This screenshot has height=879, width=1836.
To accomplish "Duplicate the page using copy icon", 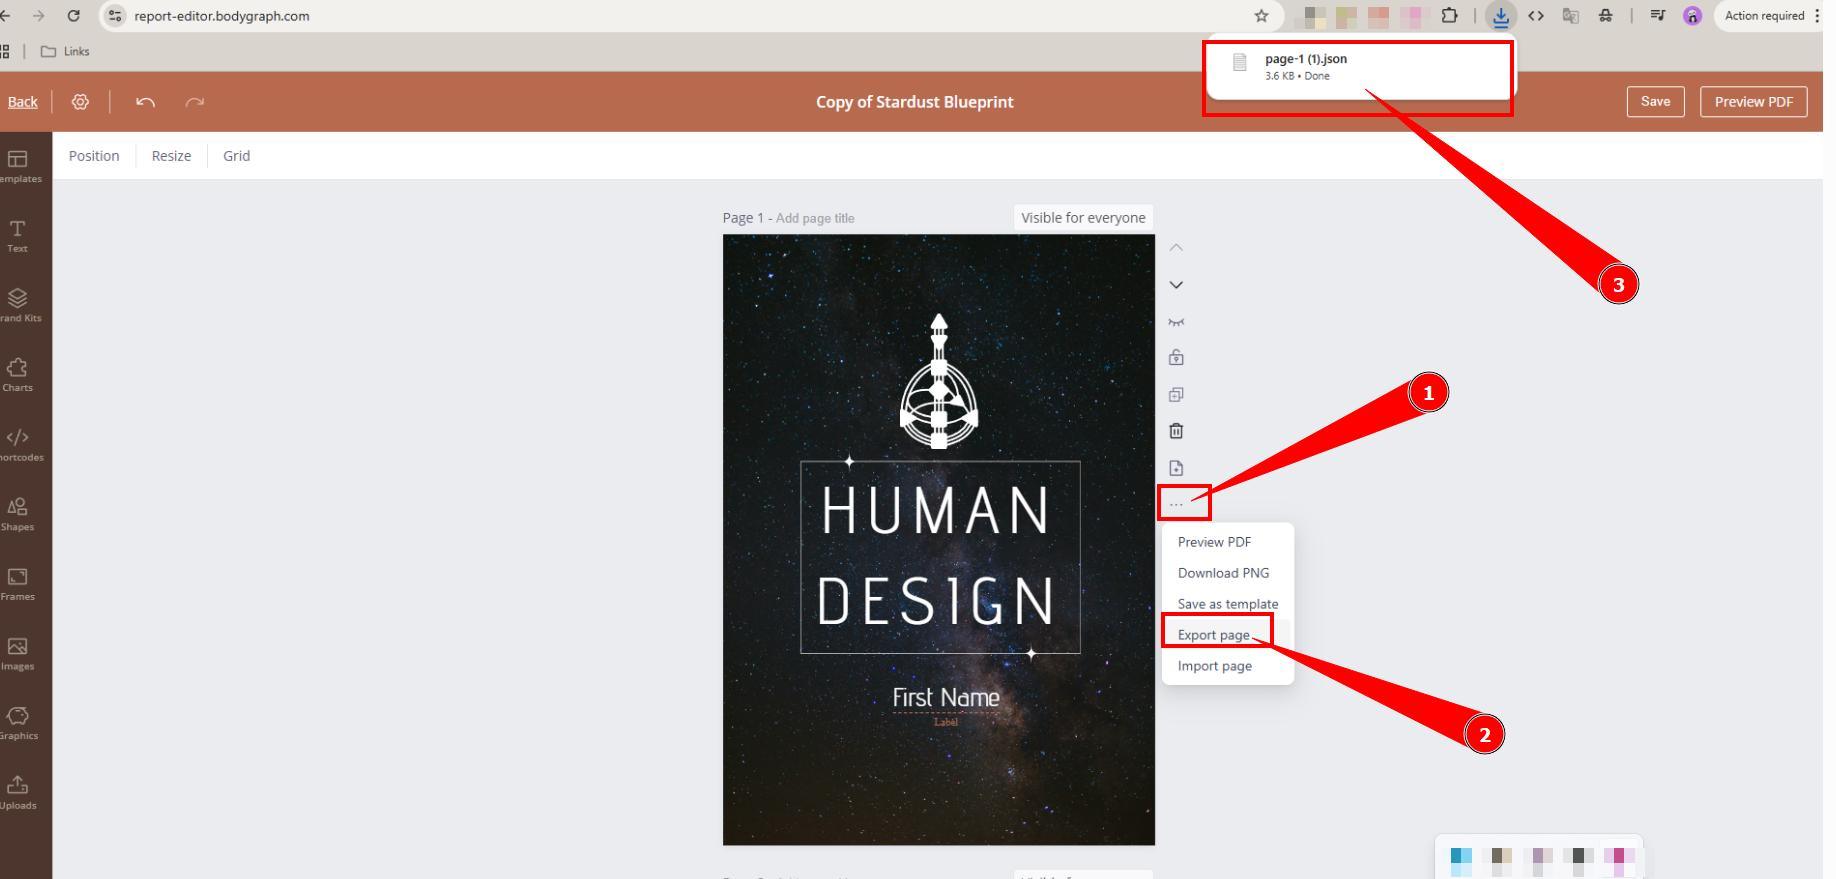I will (x=1176, y=395).
